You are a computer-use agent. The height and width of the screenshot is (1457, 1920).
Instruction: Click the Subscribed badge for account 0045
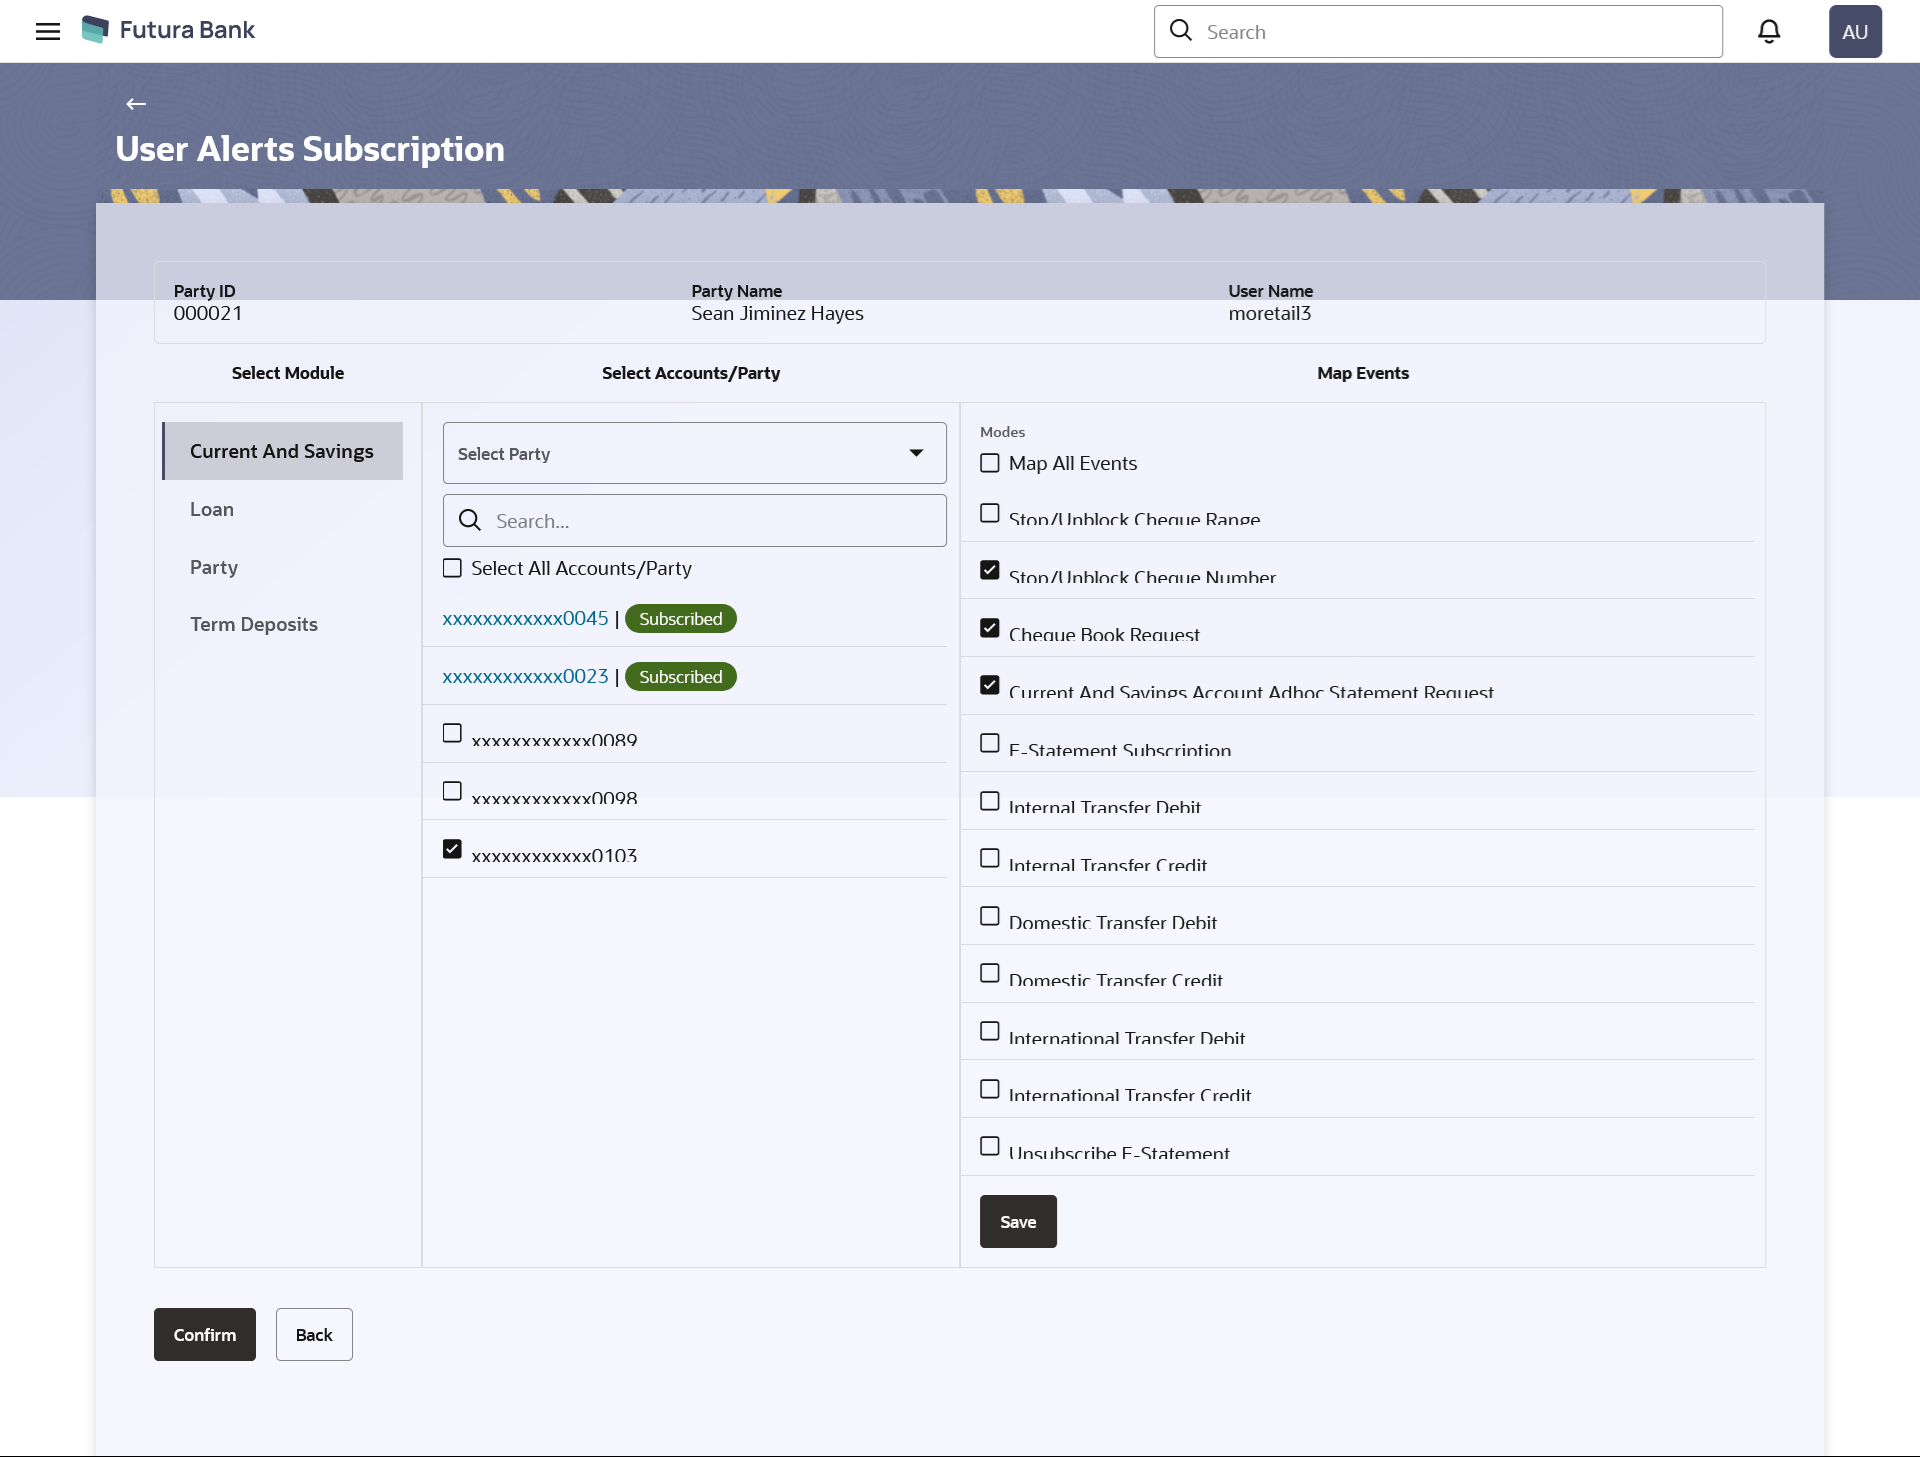point(680,619)
